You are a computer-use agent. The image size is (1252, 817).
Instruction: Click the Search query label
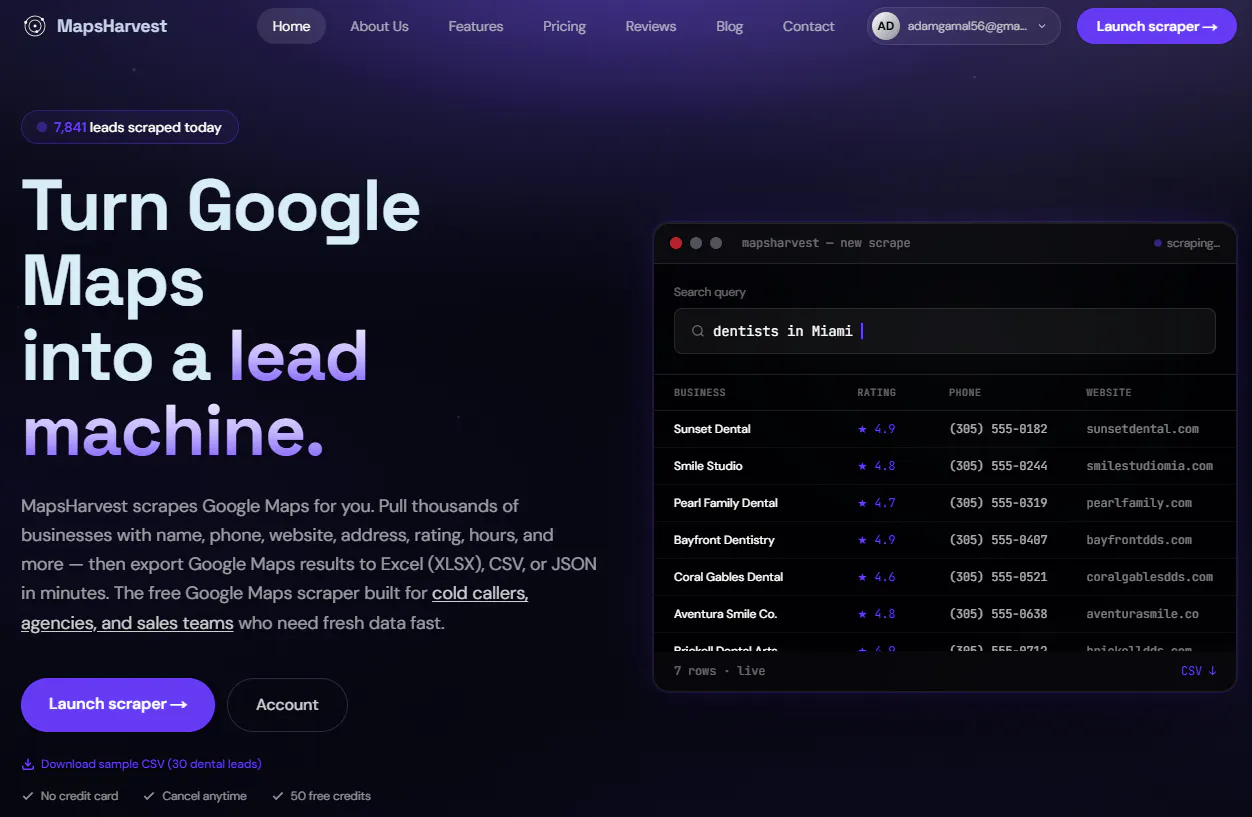coord(710,292)
